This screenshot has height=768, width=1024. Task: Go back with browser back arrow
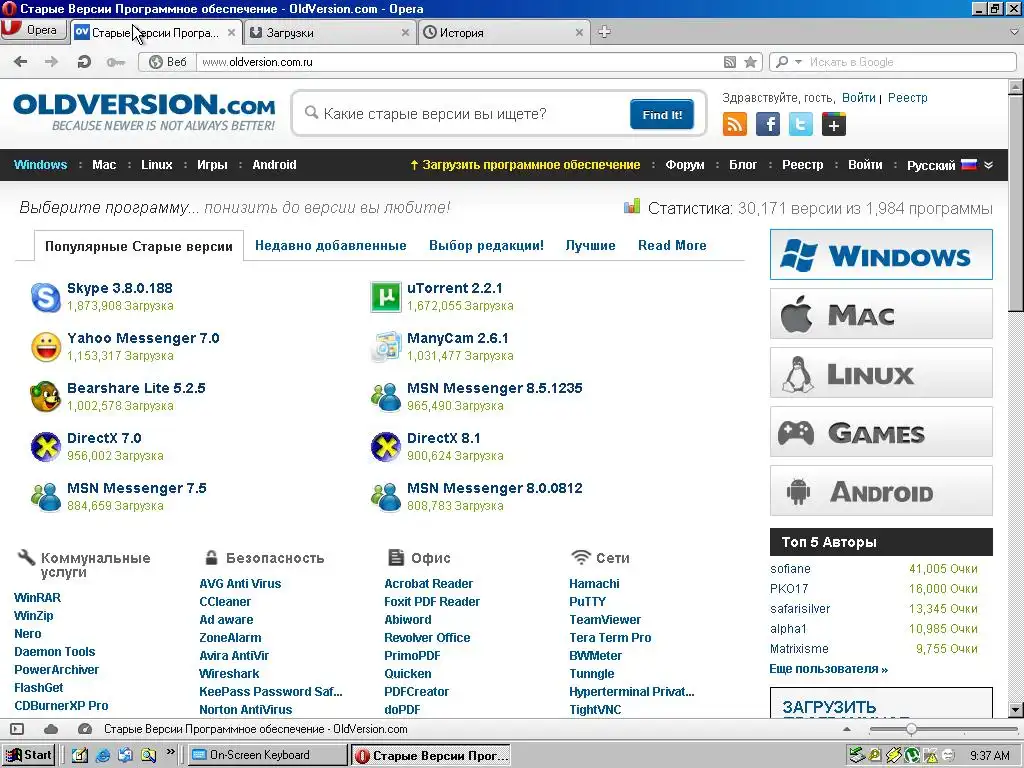(x=21, y=62)
